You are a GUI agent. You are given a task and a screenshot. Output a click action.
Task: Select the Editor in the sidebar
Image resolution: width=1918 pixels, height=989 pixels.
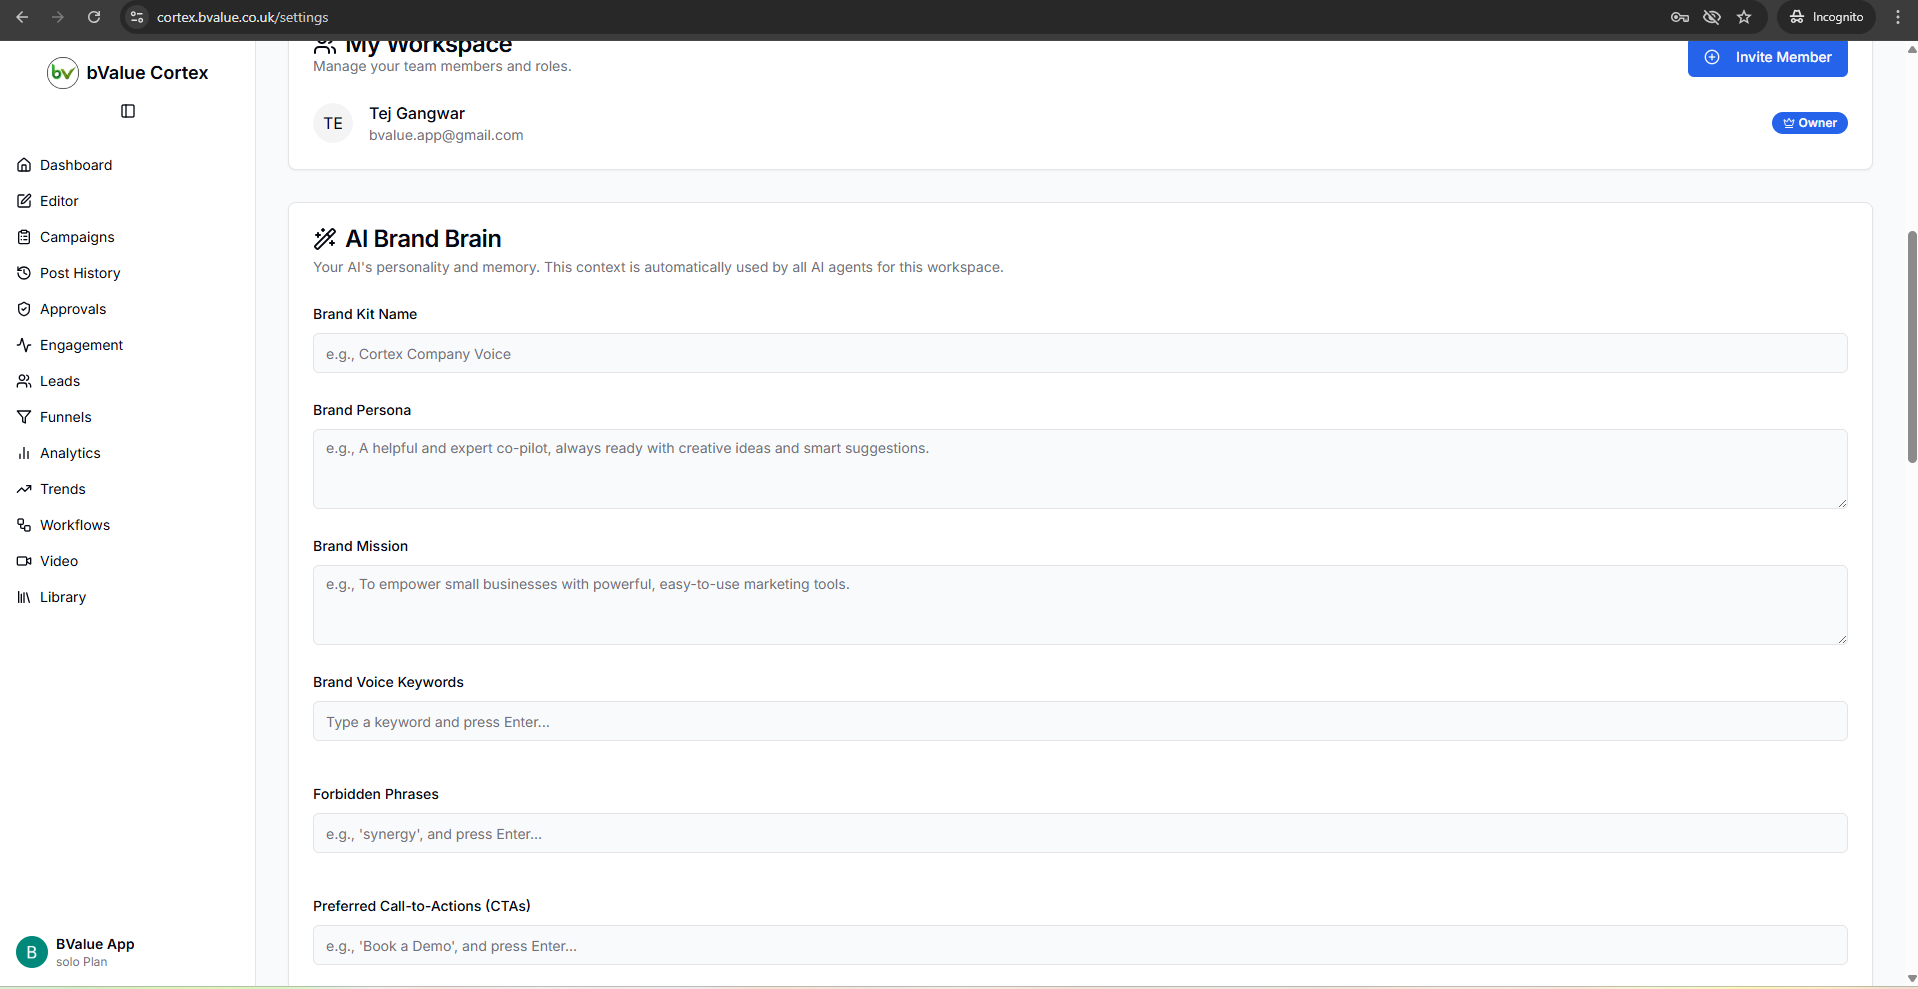(59, 200)
